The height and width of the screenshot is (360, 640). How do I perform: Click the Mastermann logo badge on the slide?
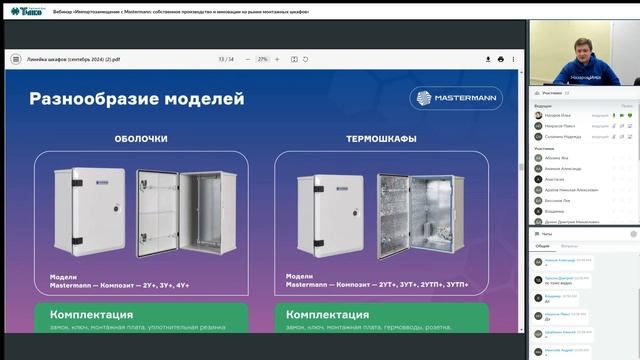(x=456, y=98)
